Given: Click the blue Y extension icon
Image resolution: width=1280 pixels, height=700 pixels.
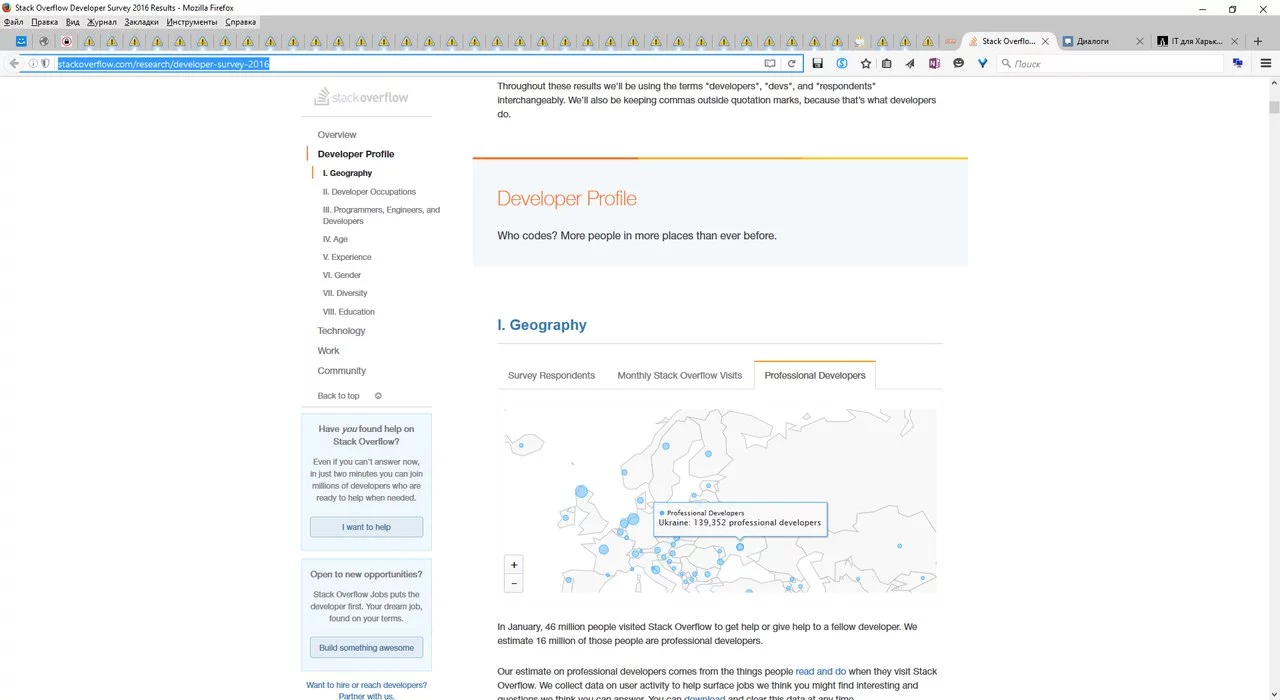Looking at the screenshot, I should click(x=982, y=63).
